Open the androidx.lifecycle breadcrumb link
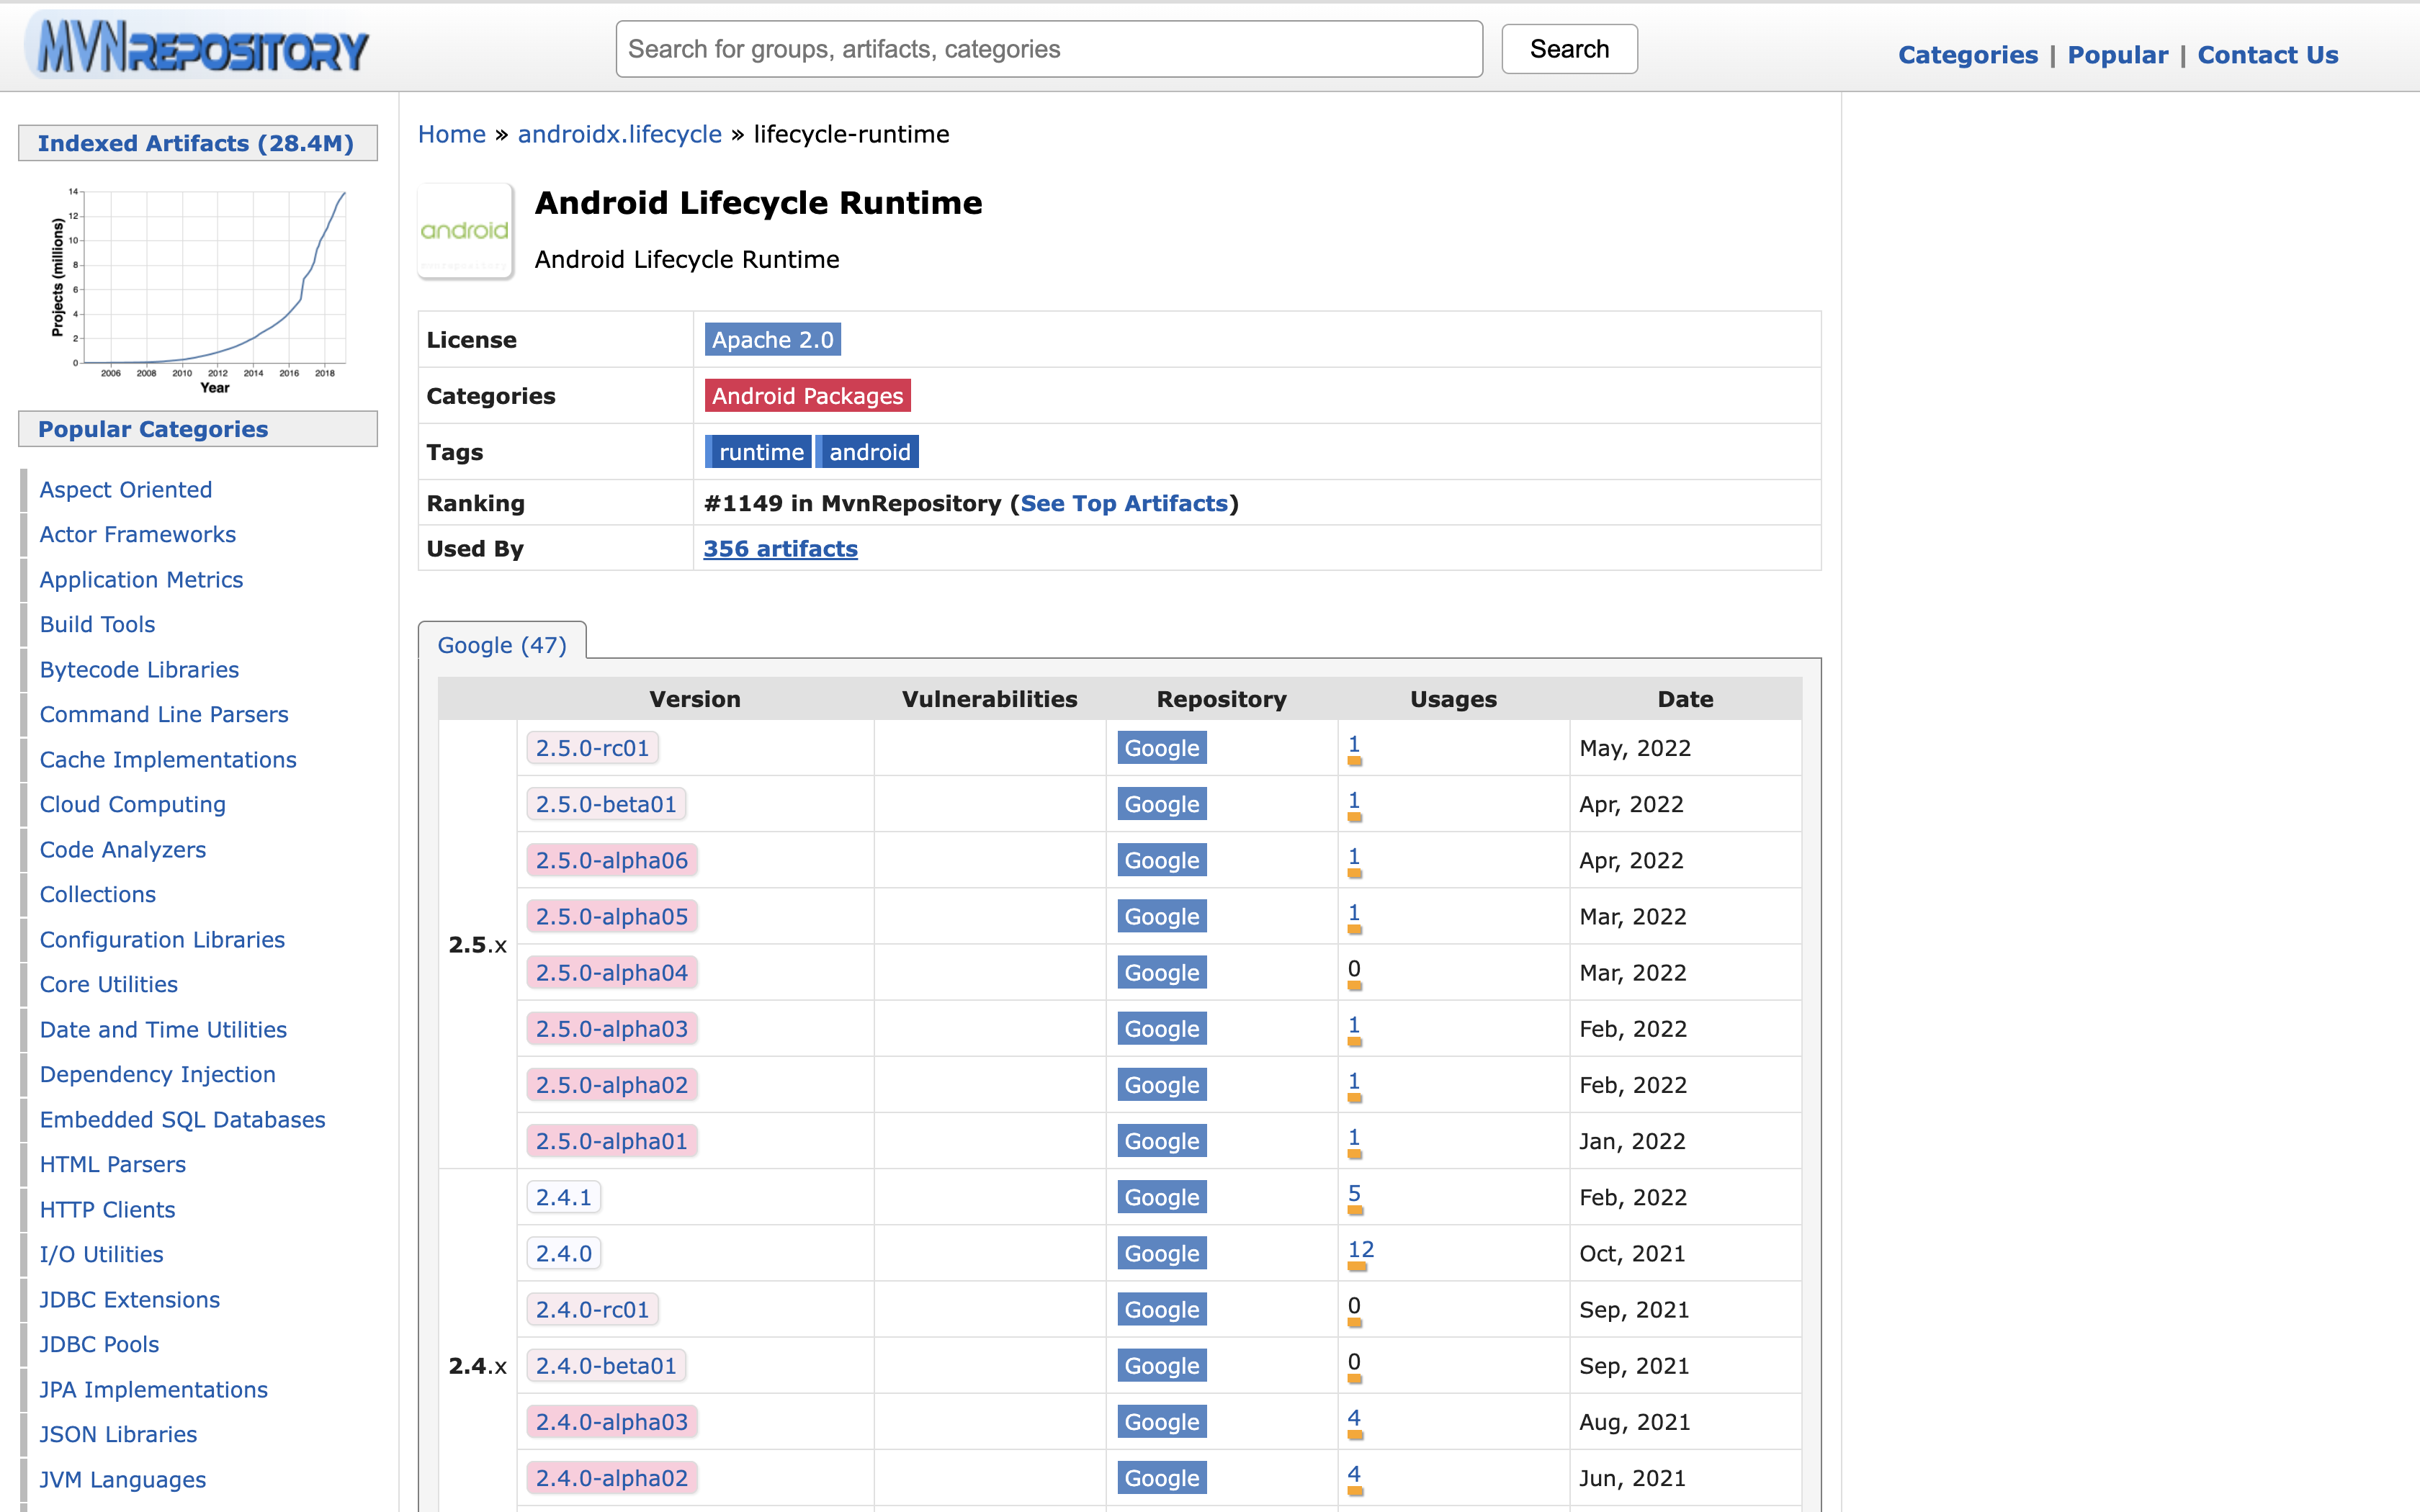Screen dimensions: 2420x1512 pyautogui.click(x=619, y=134)
